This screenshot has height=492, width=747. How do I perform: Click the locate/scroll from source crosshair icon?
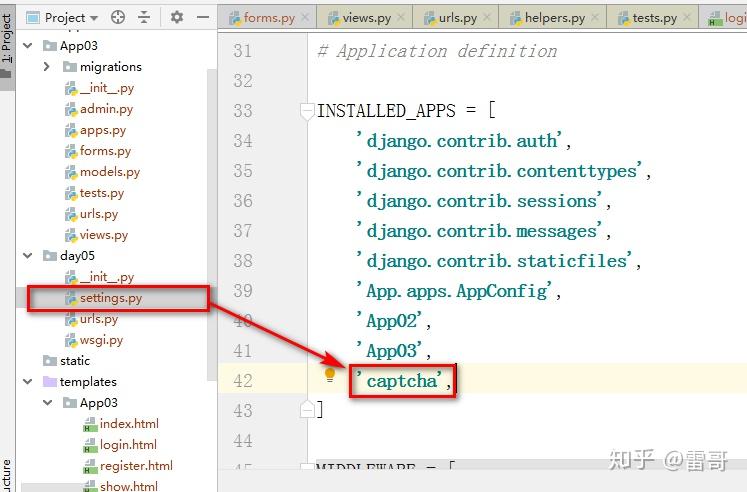pos(118,18)
